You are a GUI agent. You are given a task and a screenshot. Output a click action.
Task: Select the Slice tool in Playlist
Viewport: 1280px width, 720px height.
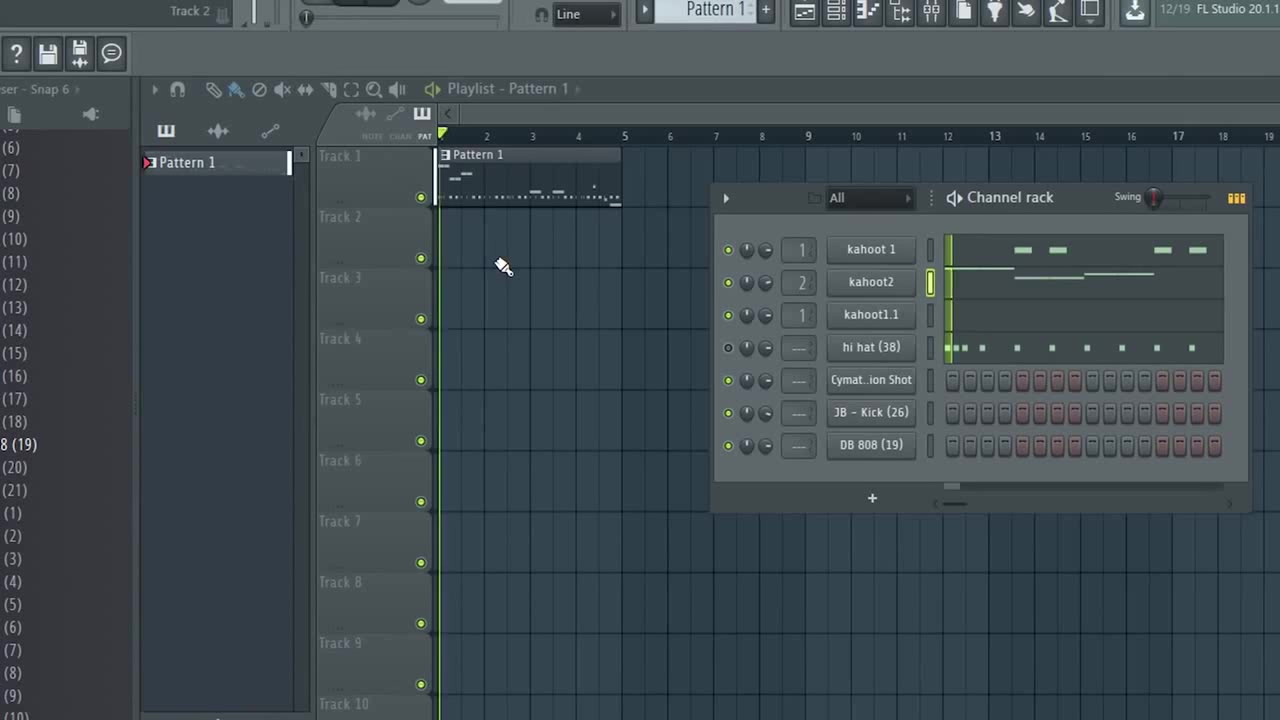[x=328, y=89]
